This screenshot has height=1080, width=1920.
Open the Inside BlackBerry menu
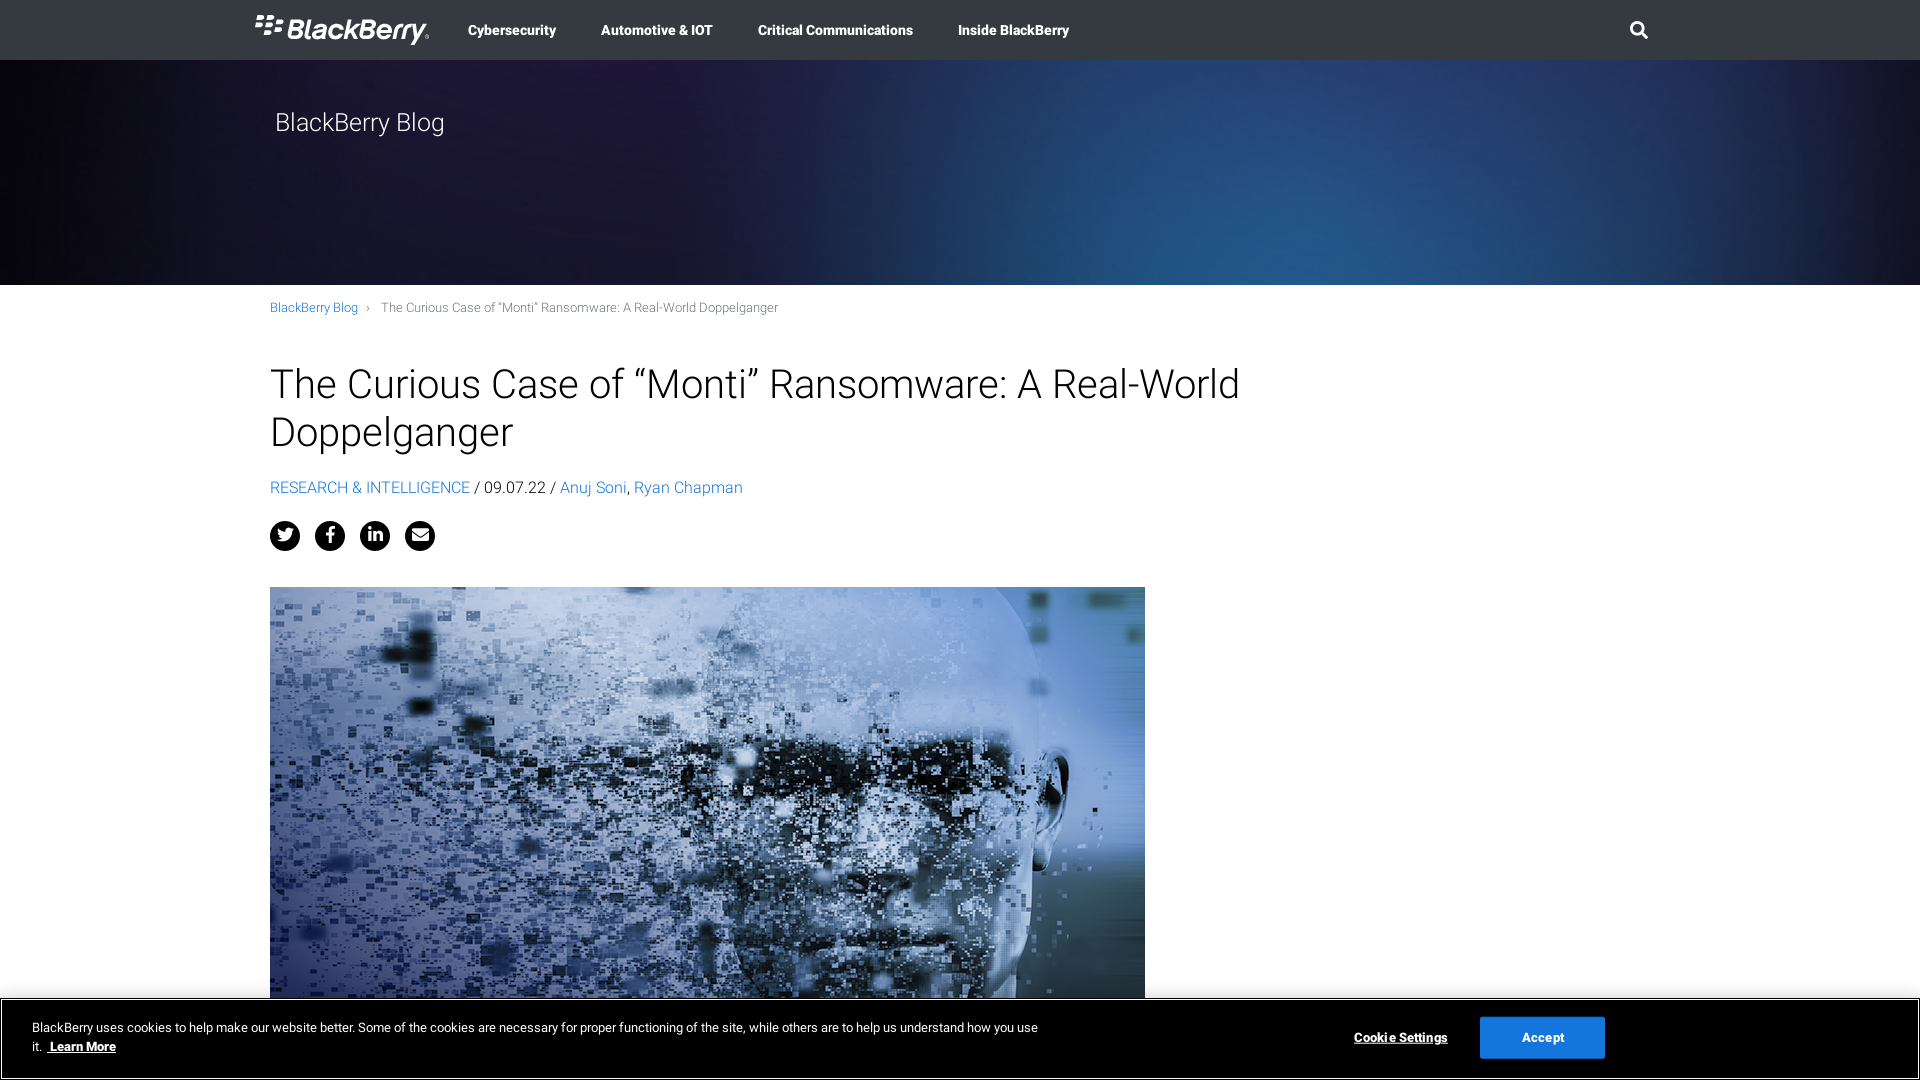coord(1013,30)
